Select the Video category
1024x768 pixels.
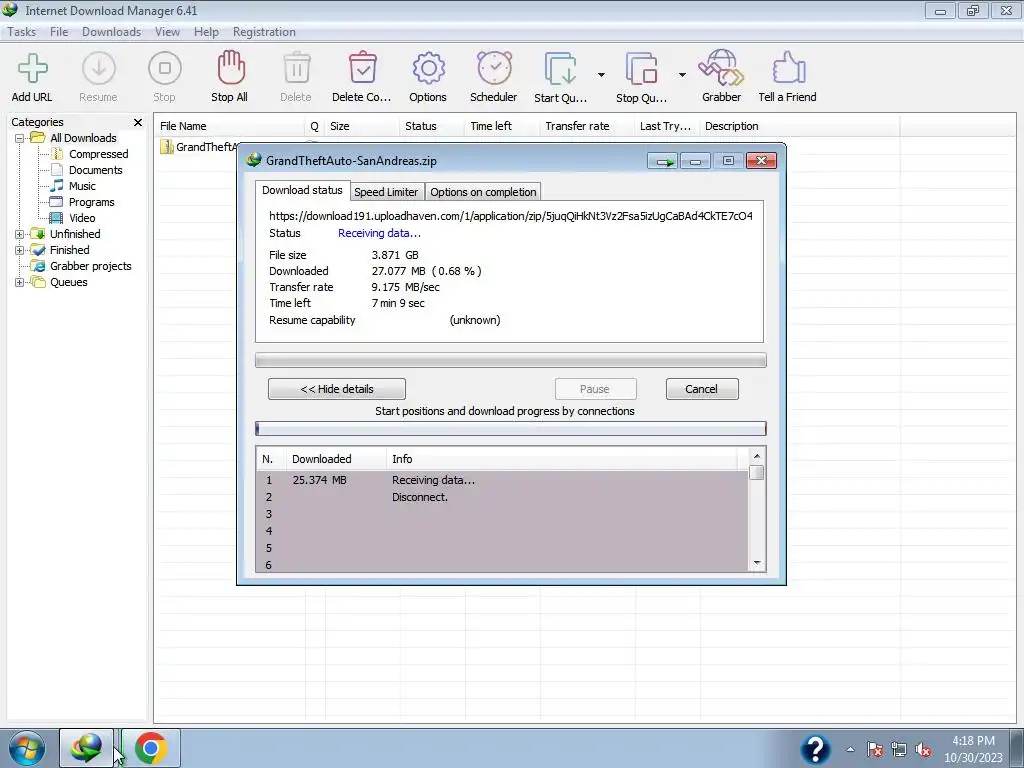[x=82, y=218]
